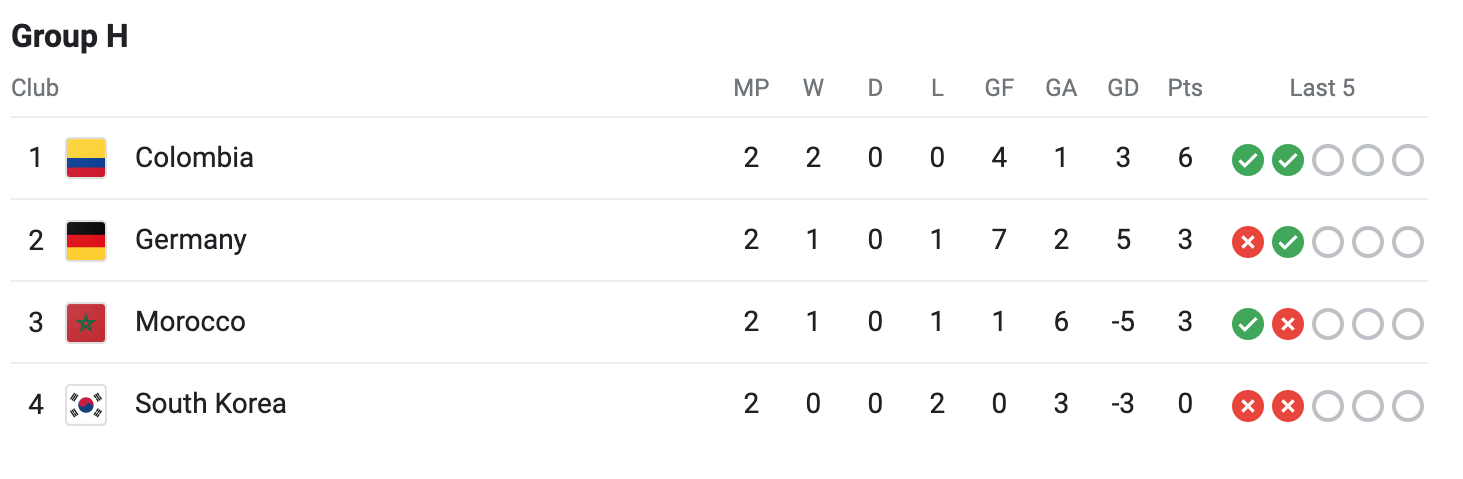The image size is (1463, 479).
Task: Click the Germany flag icon
Action: 86,240
